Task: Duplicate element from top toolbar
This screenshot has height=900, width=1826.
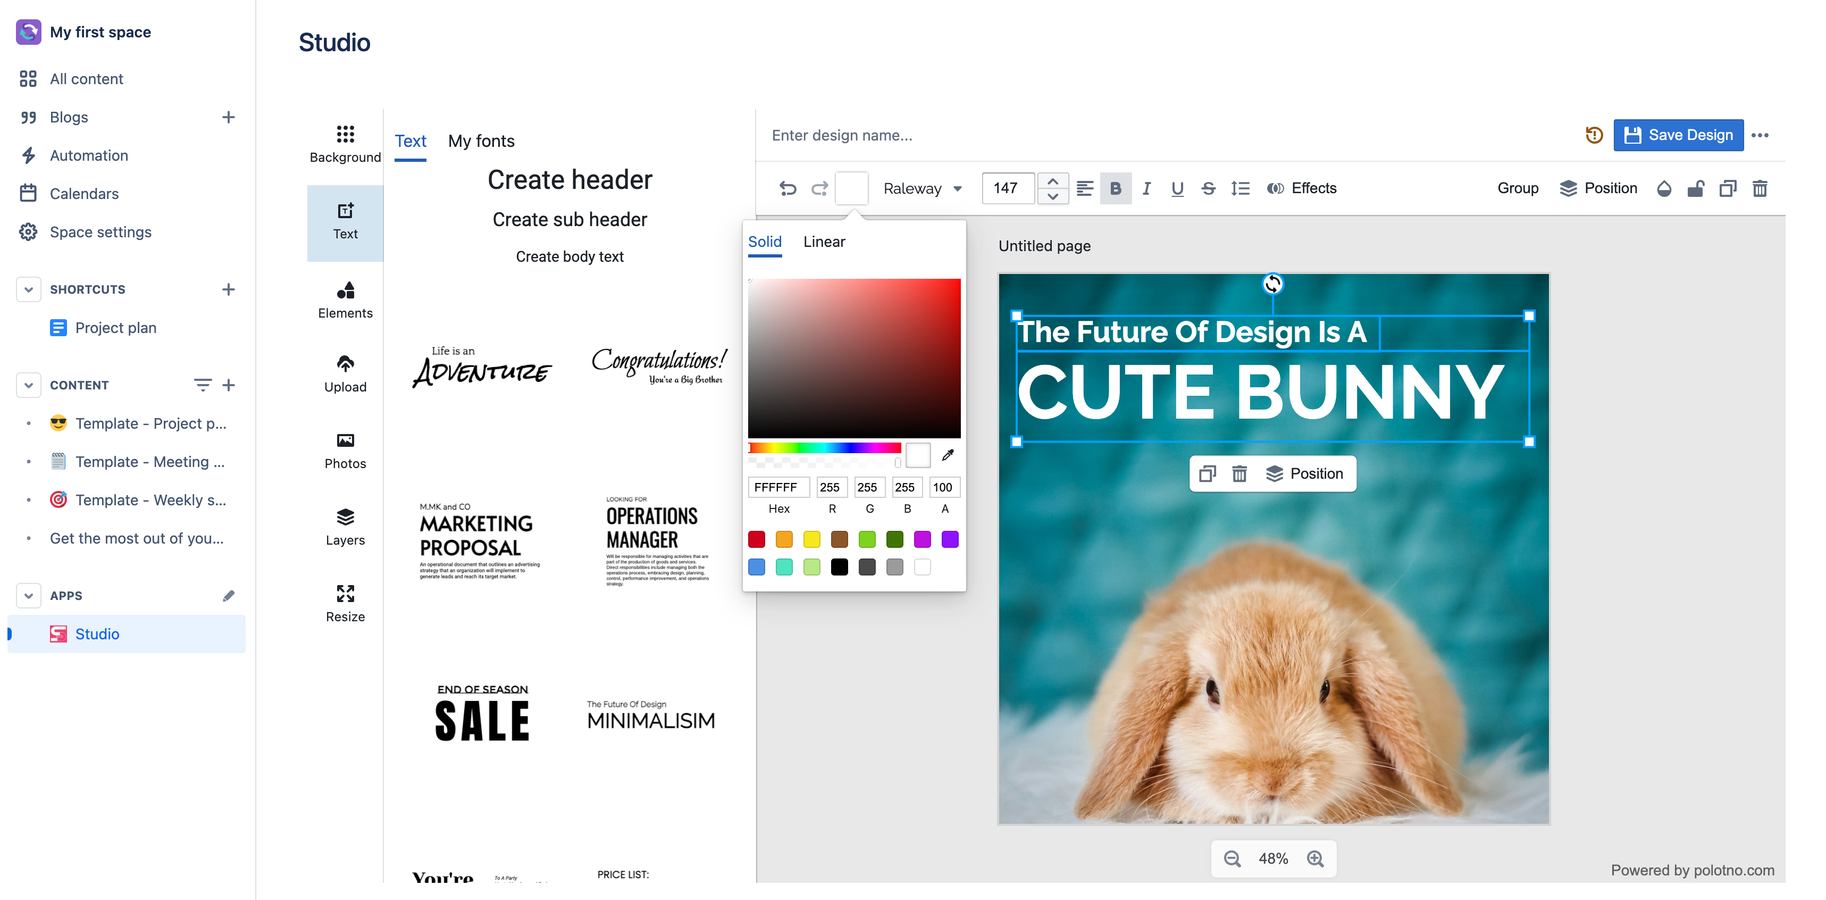Action: point(1728,188)
